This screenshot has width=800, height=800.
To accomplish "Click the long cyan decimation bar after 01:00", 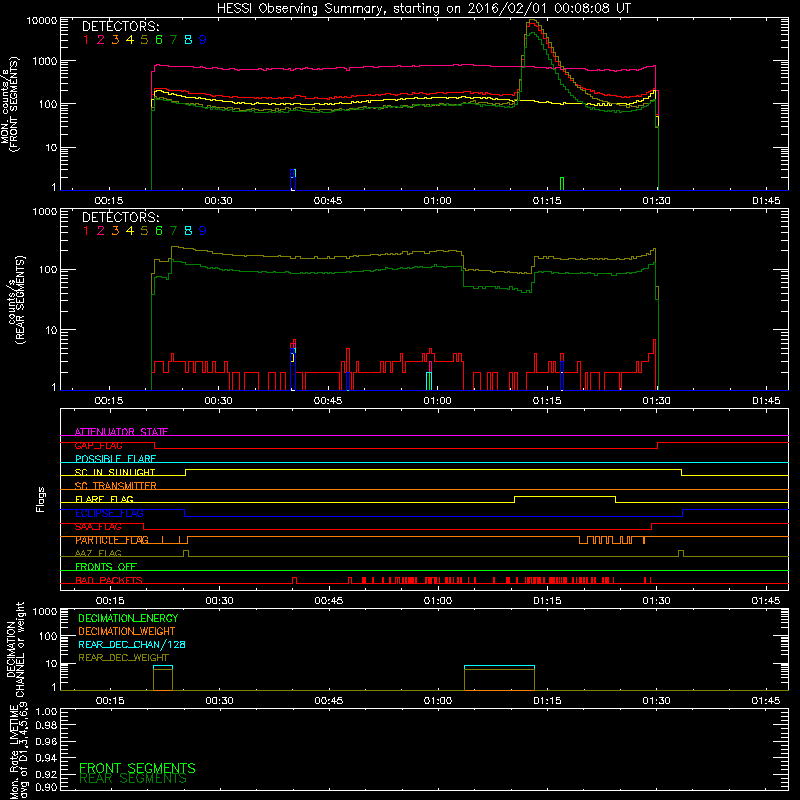I will click(x=499, y=666).
